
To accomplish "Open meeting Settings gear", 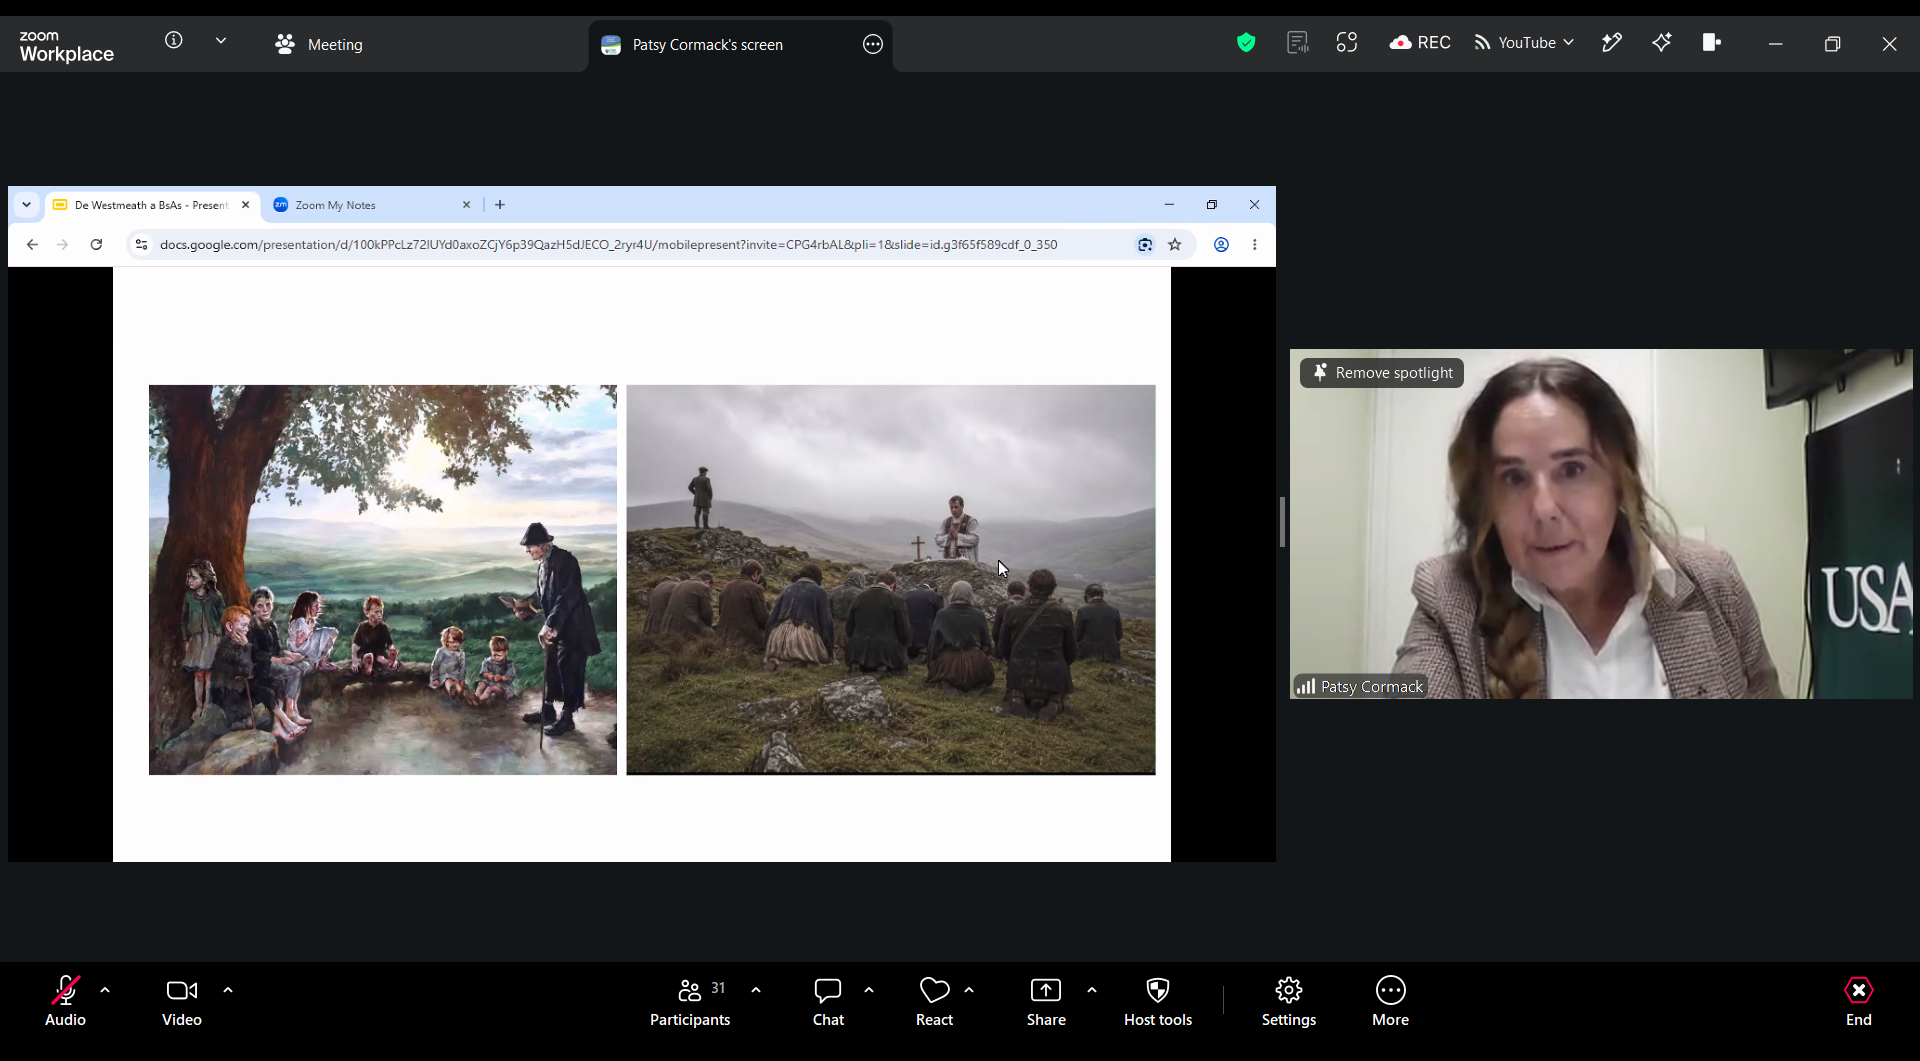I will [x=1289, y=1002].
